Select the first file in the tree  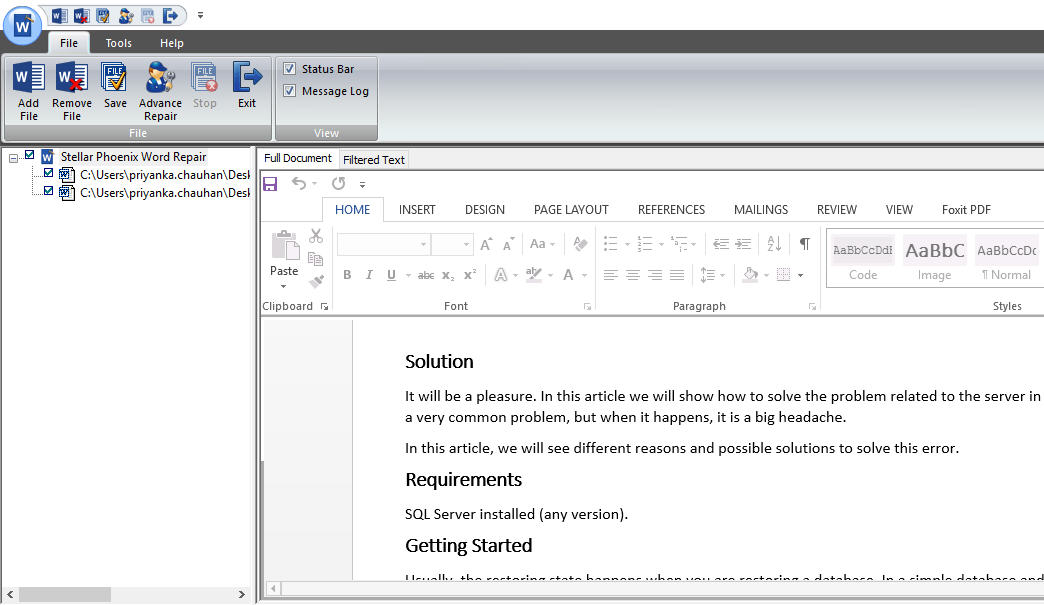click(x=164, y=175)
